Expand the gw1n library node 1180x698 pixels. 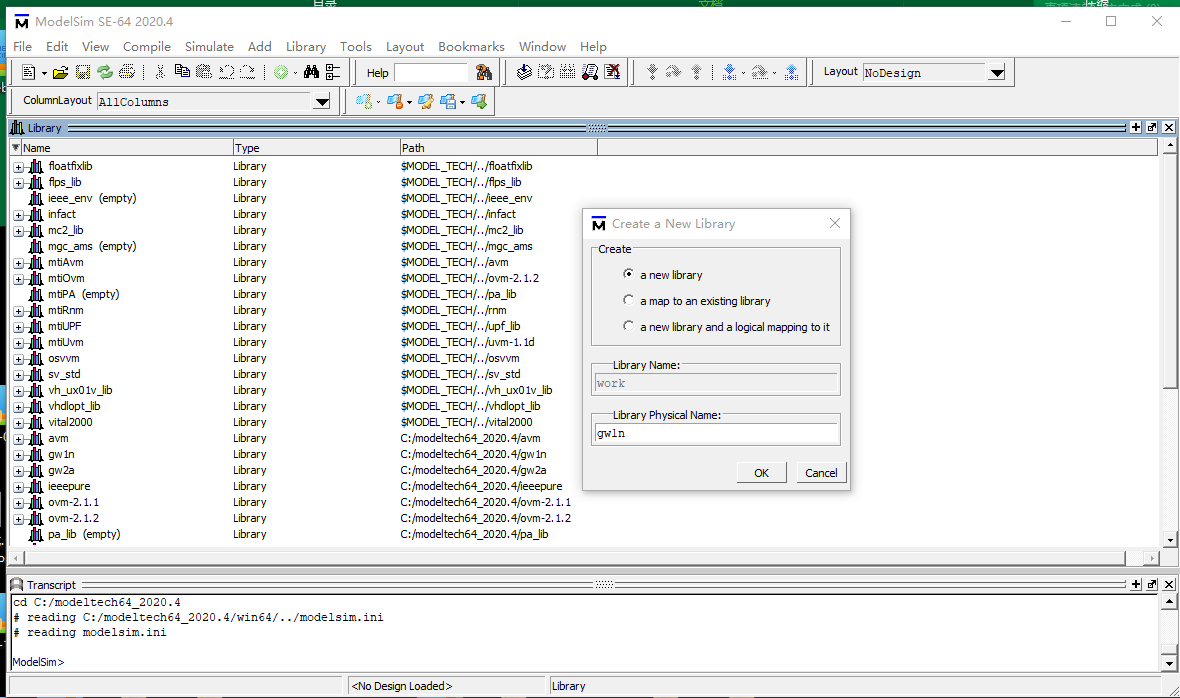click(x=18, y=455)
